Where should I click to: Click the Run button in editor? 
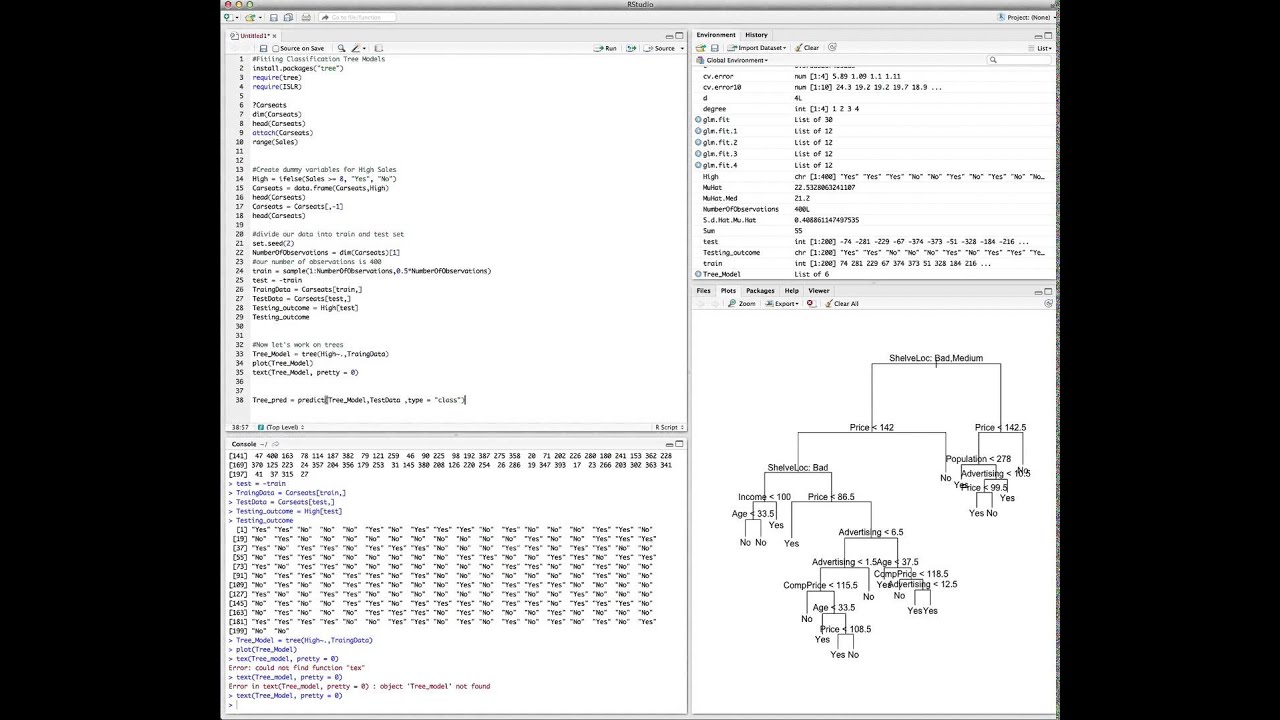coord(605,48)
